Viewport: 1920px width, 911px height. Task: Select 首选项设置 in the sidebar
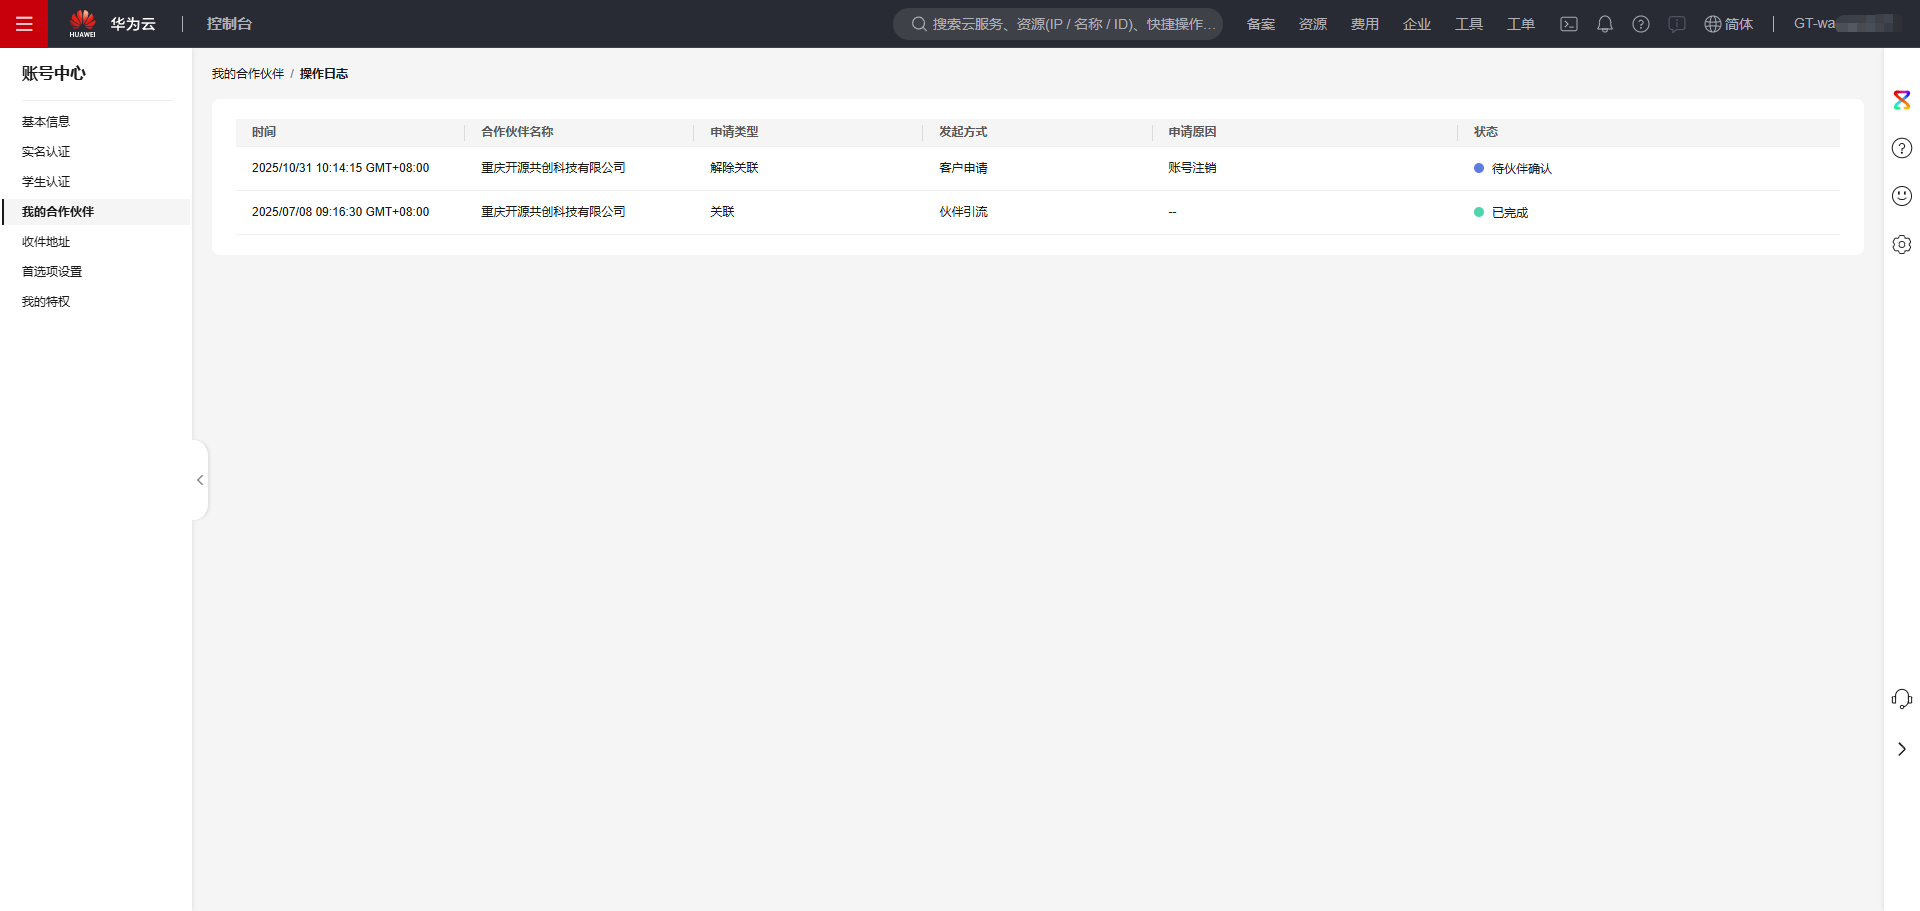pyautogui.click(x=52, y=271)
